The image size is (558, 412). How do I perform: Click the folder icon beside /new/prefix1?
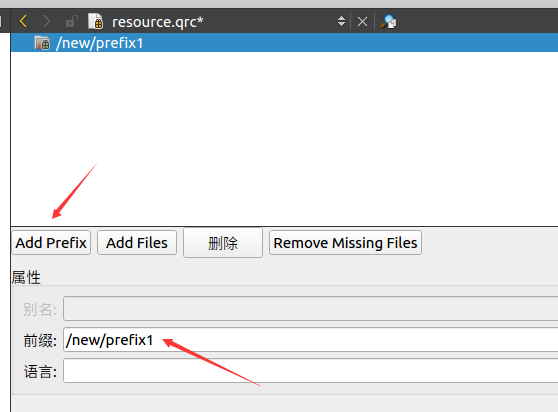tap(42, 43)
